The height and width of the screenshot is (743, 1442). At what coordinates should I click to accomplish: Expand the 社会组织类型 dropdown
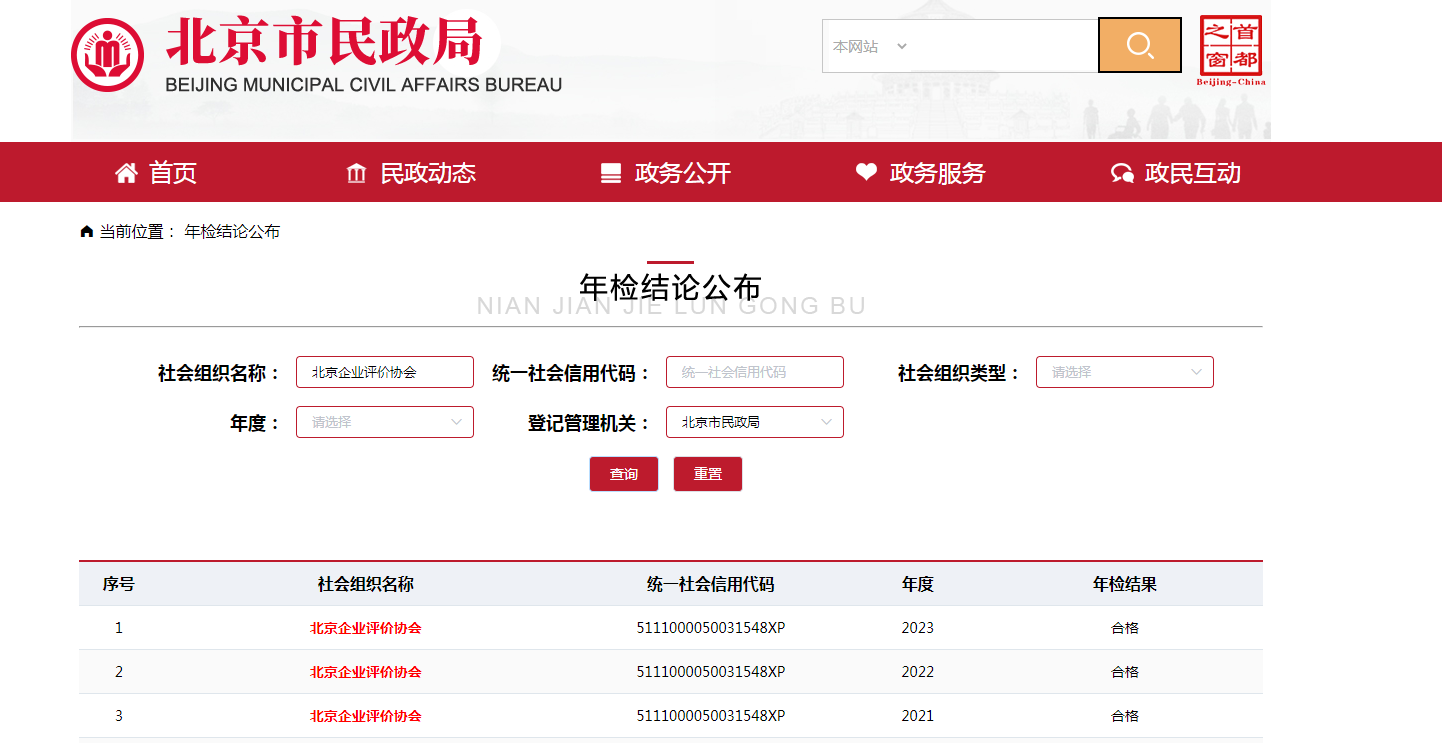tap(1125, 372)
